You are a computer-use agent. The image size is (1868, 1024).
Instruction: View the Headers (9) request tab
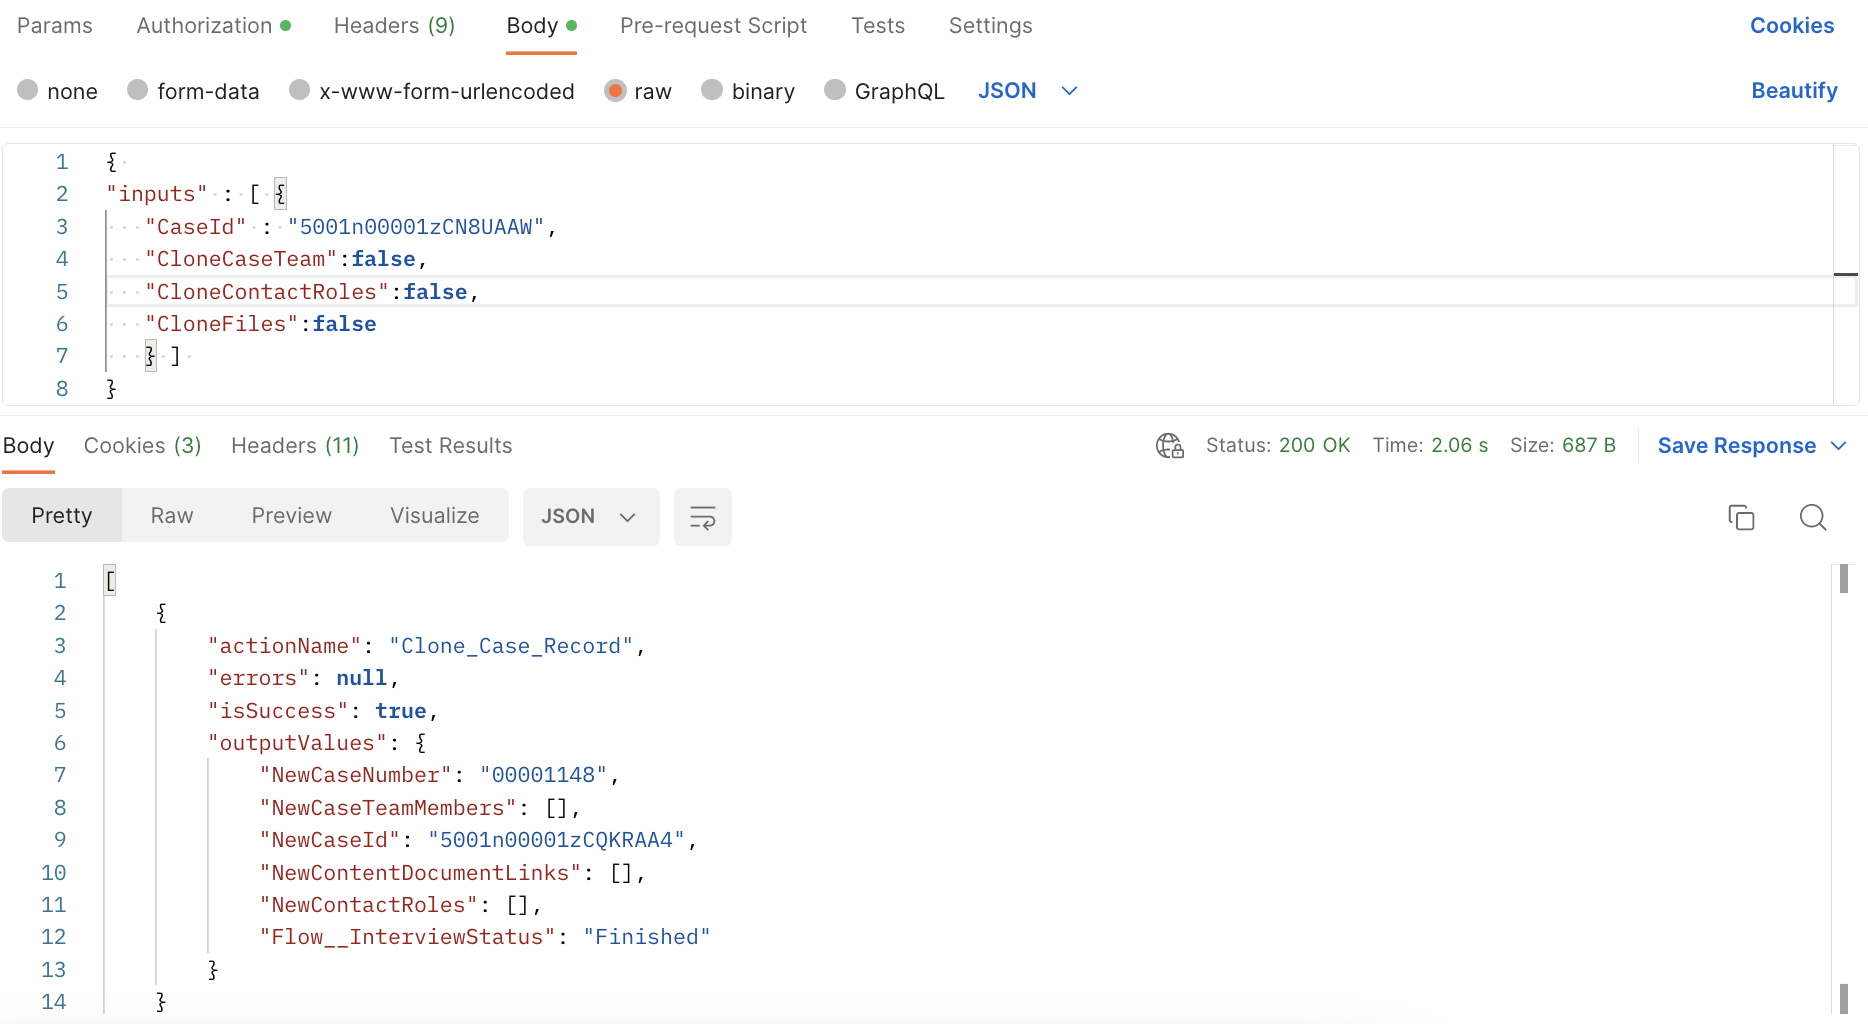393,25
